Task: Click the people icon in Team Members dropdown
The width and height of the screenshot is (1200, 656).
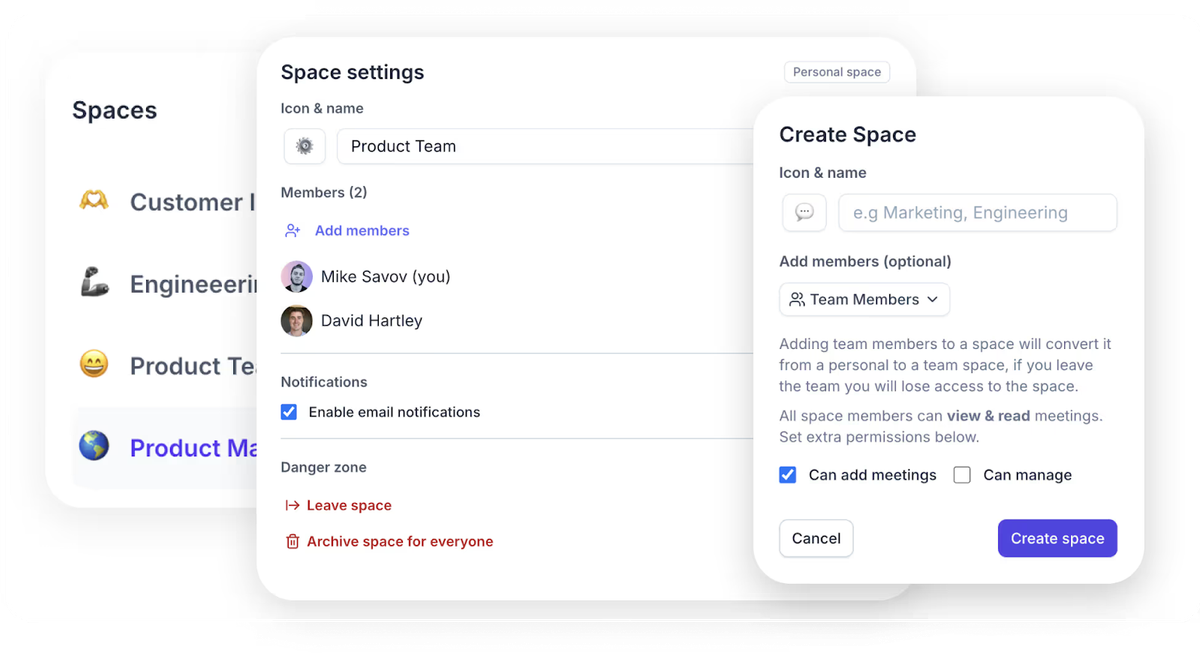Action: click(x=797, y=299)
